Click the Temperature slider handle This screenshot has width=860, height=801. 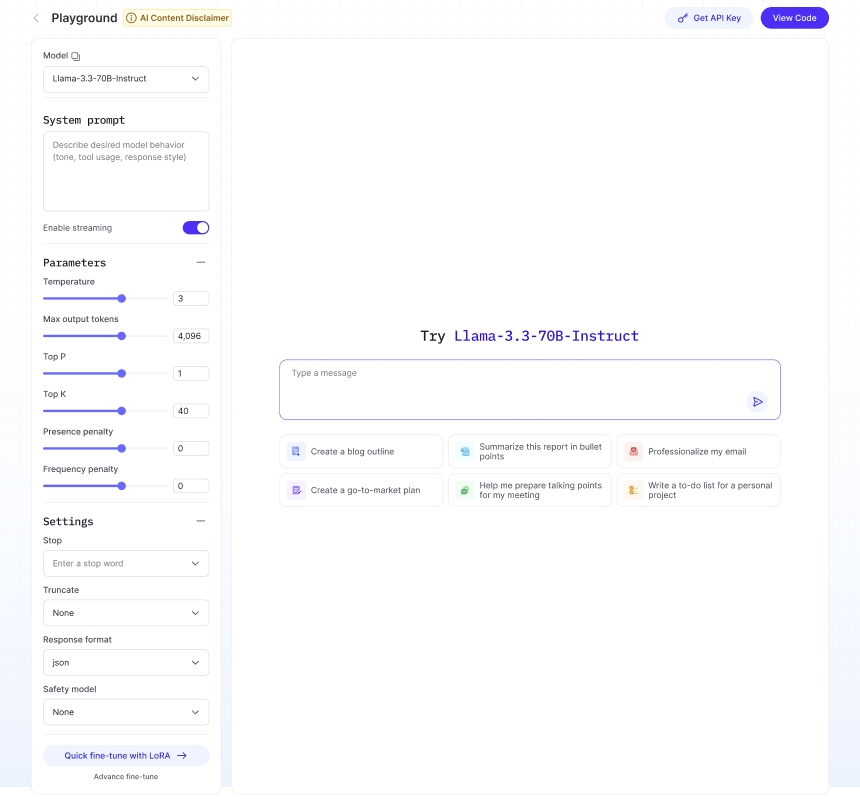coord(122,298)
